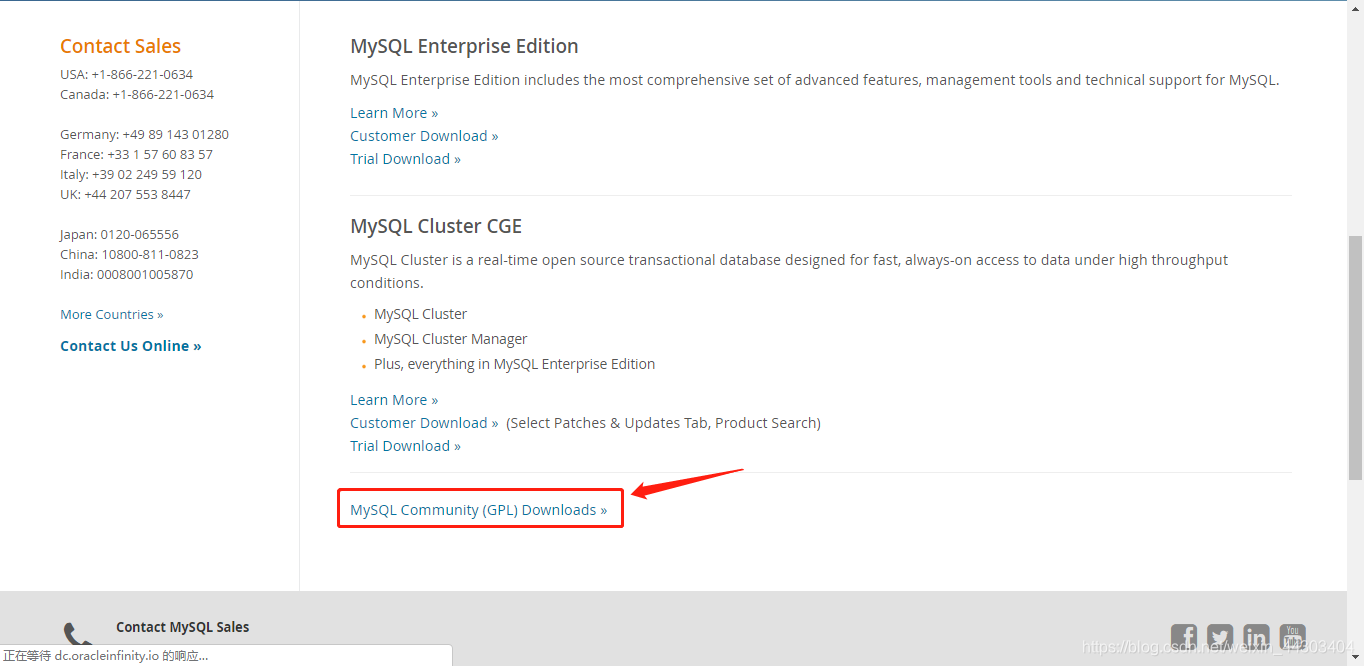The width and height of the screenshot is (1364, 666).
Task: Click the MySQL Enterprise Edition heading
Action: tap(464, 46)
